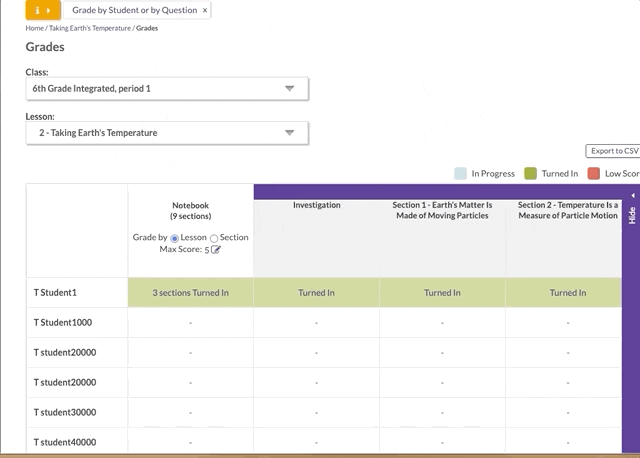Open Taking Earth's Temperature breadcrumb link
640x458 pixels.
point(90,28)
